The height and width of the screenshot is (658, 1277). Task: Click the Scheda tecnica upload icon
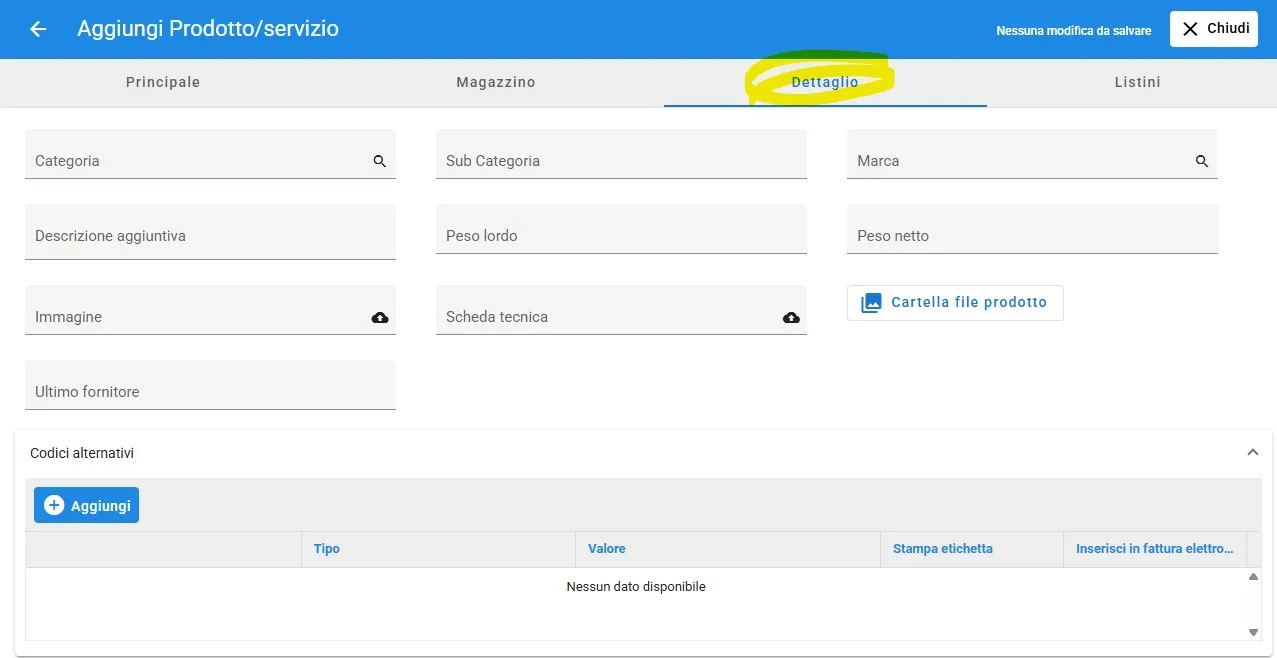pos(791,317)
